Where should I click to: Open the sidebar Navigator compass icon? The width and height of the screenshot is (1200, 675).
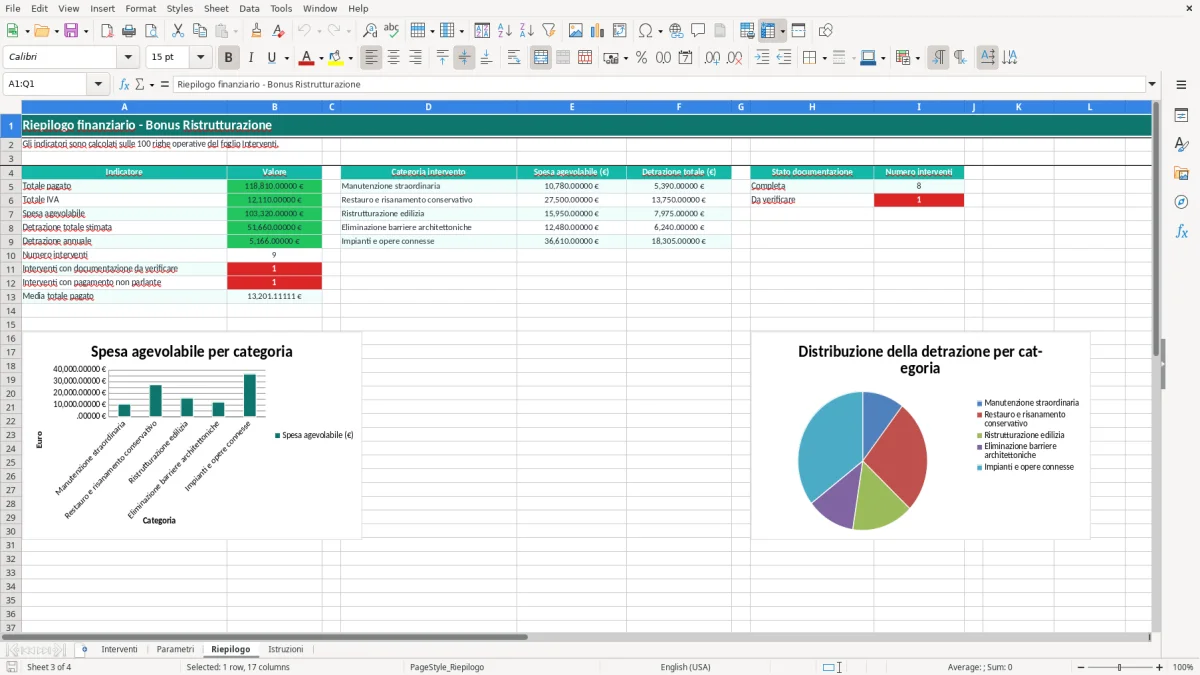(x=1181, y=202)
